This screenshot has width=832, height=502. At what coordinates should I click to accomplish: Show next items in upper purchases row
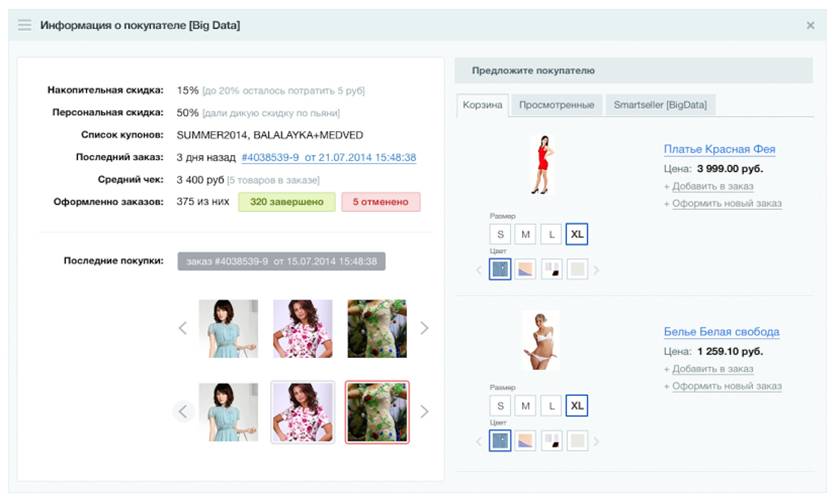point(424,328)
